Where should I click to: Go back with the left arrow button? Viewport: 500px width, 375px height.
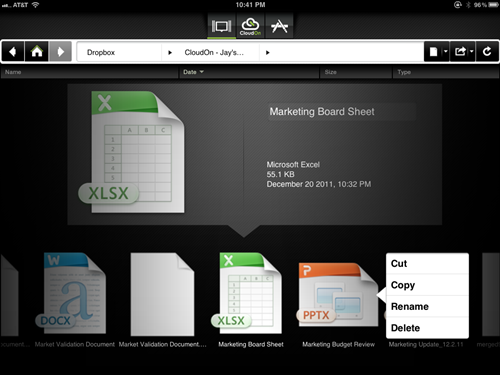13,52
